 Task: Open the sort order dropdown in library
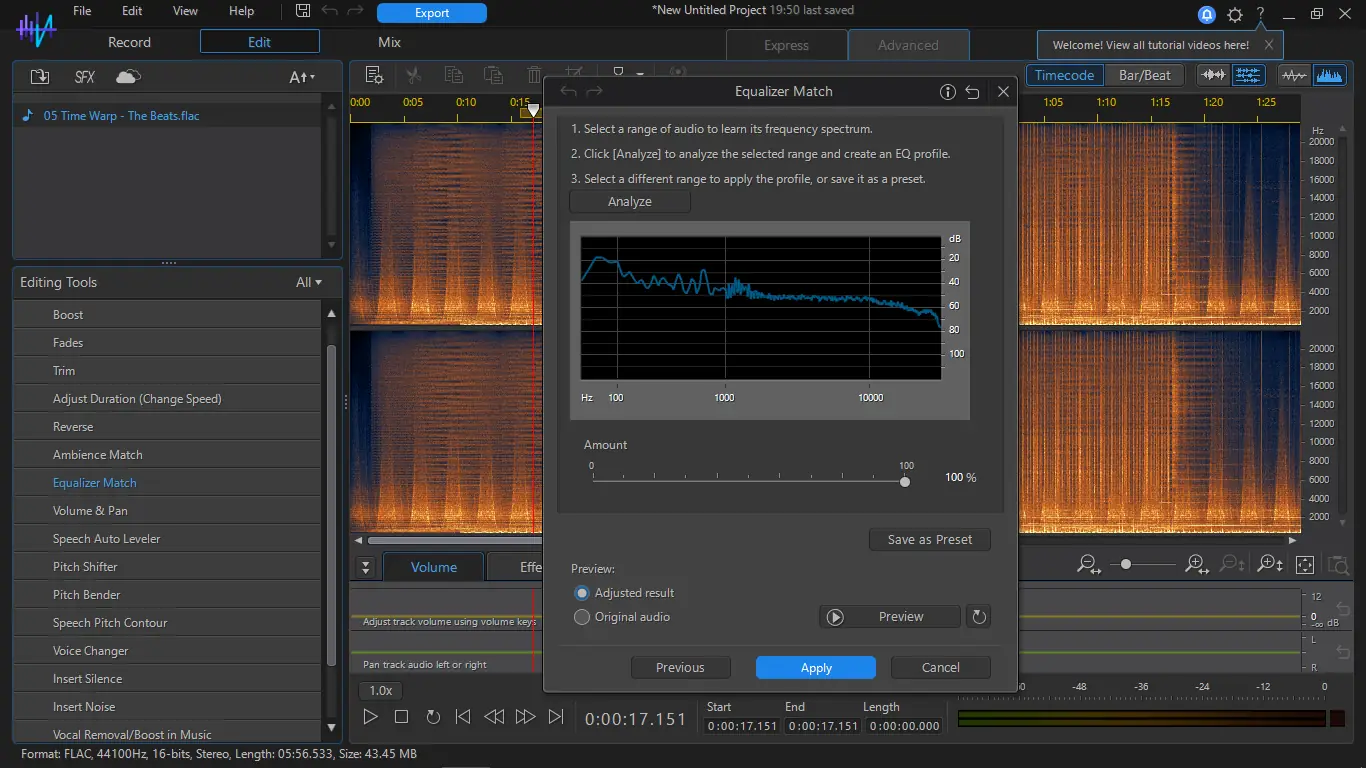pyautogui.click(x=302, y=77)
